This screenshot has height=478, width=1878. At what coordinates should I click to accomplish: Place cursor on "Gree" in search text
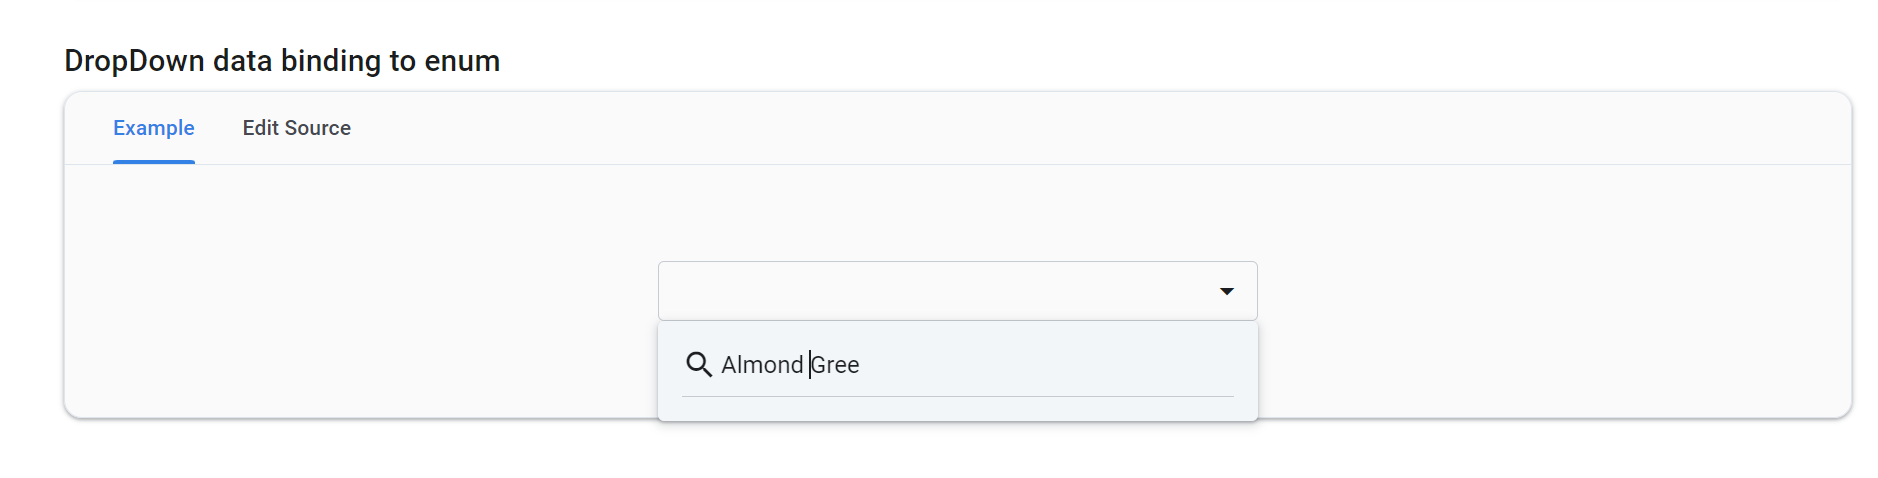click(836, 365)
